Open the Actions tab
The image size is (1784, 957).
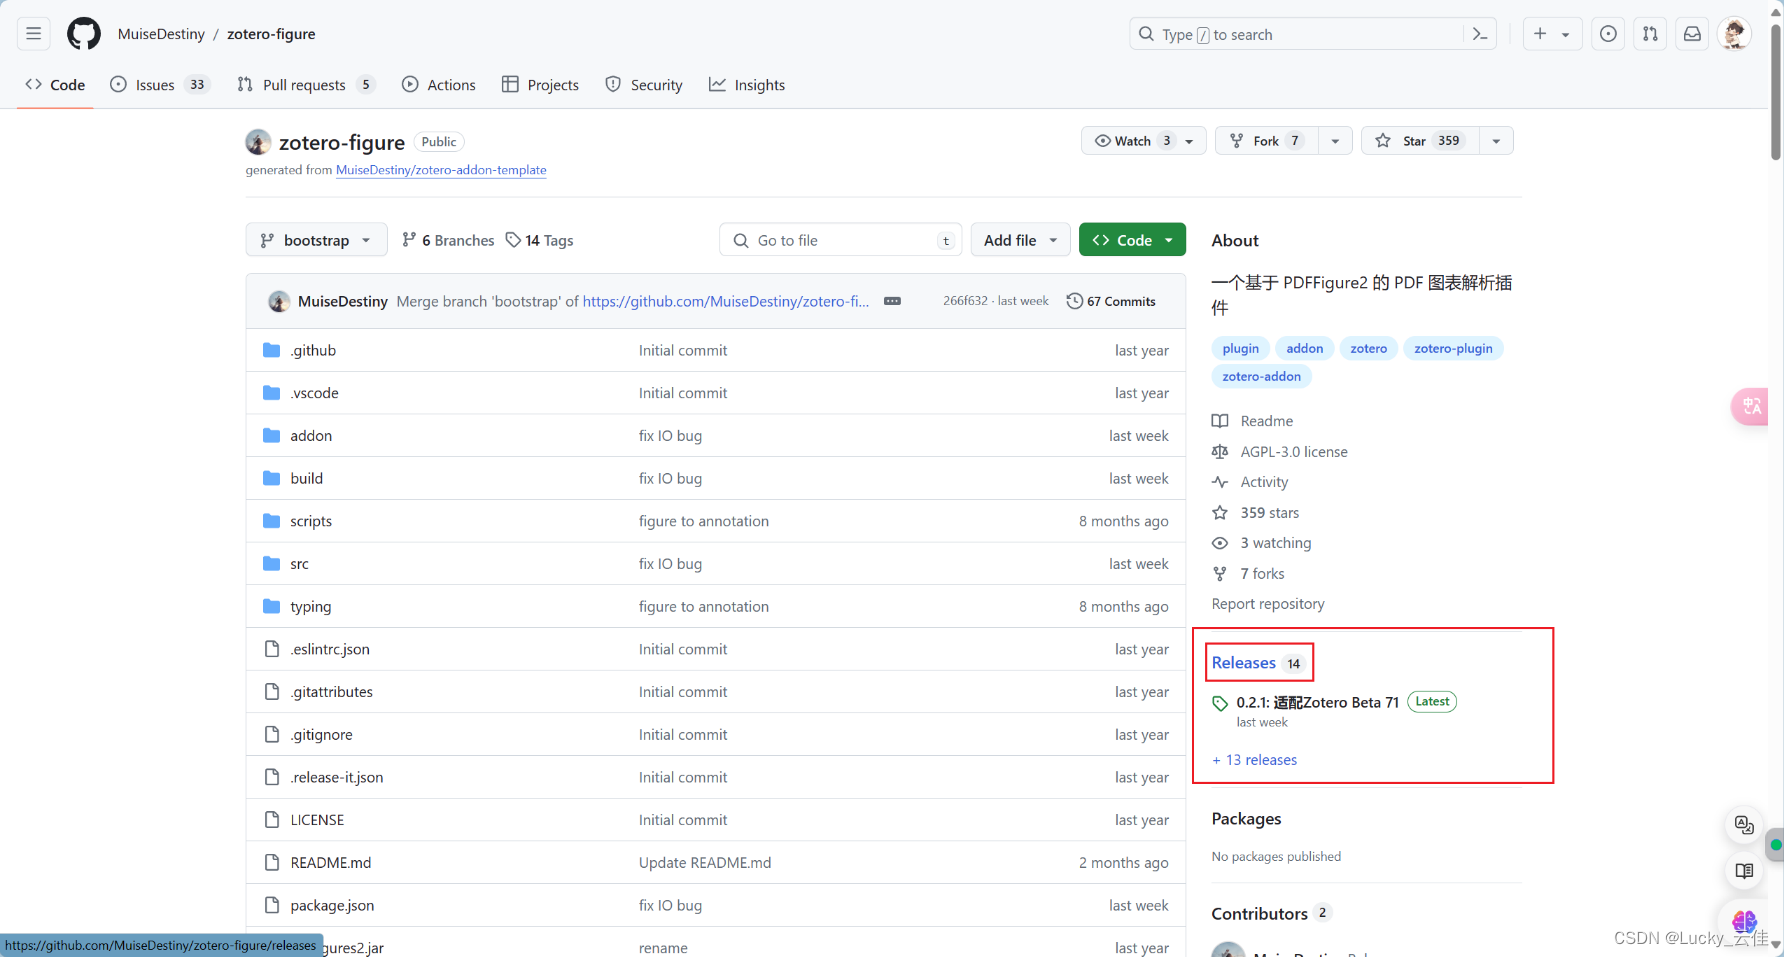pyautogui.click(x=439, y=85)
